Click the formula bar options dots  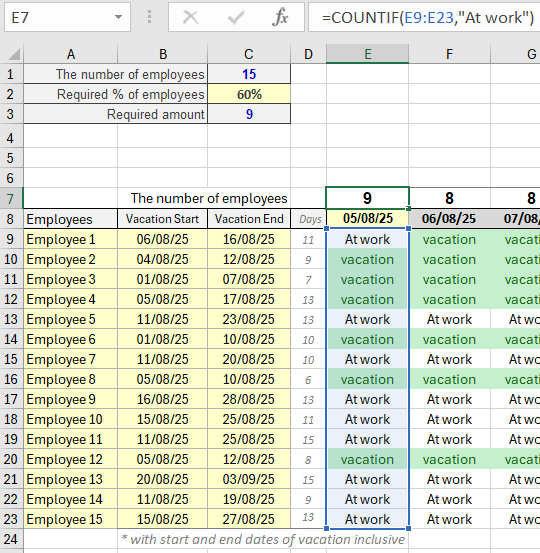click(x=150, y=17)
